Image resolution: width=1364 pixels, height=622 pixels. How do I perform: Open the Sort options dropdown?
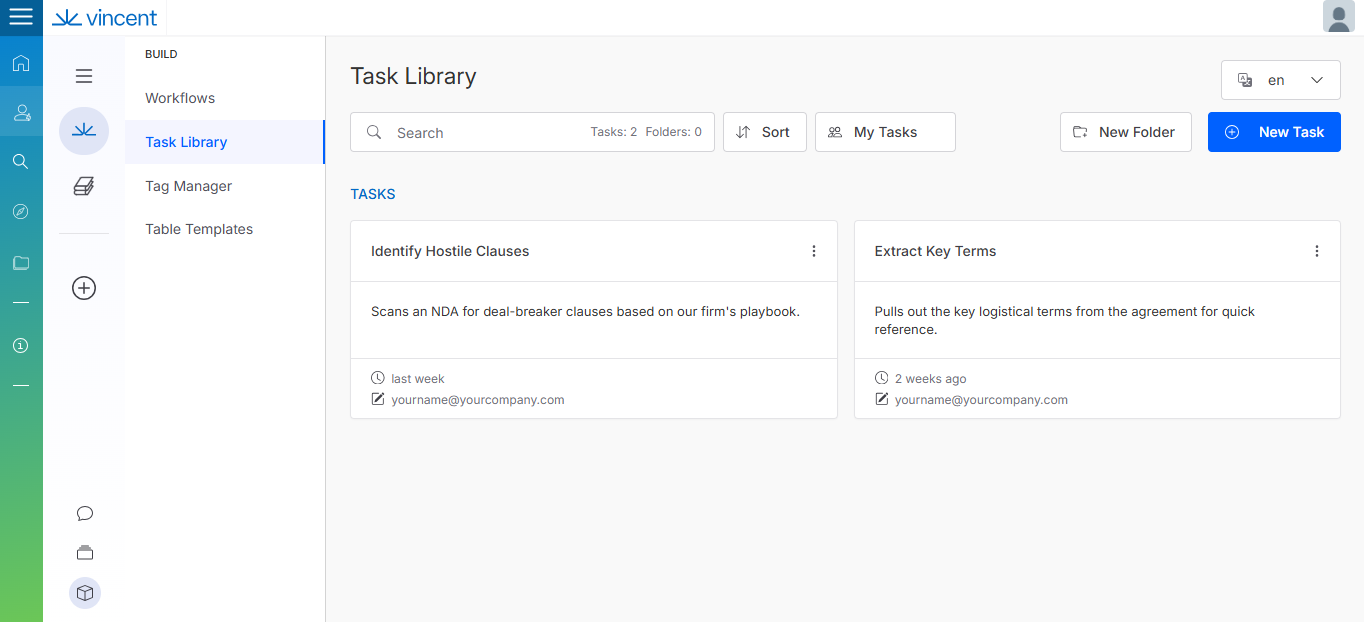point(764,132)
